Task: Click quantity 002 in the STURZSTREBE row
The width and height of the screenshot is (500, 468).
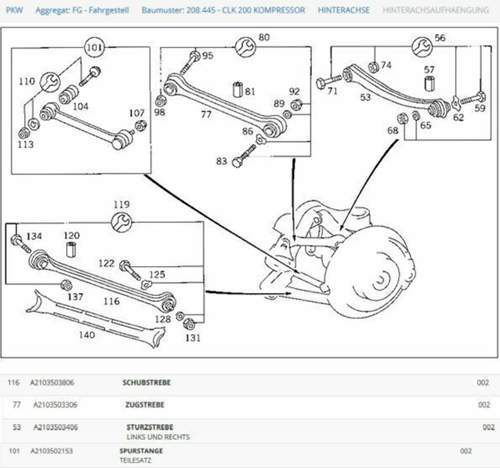Action: click(488, 427)
